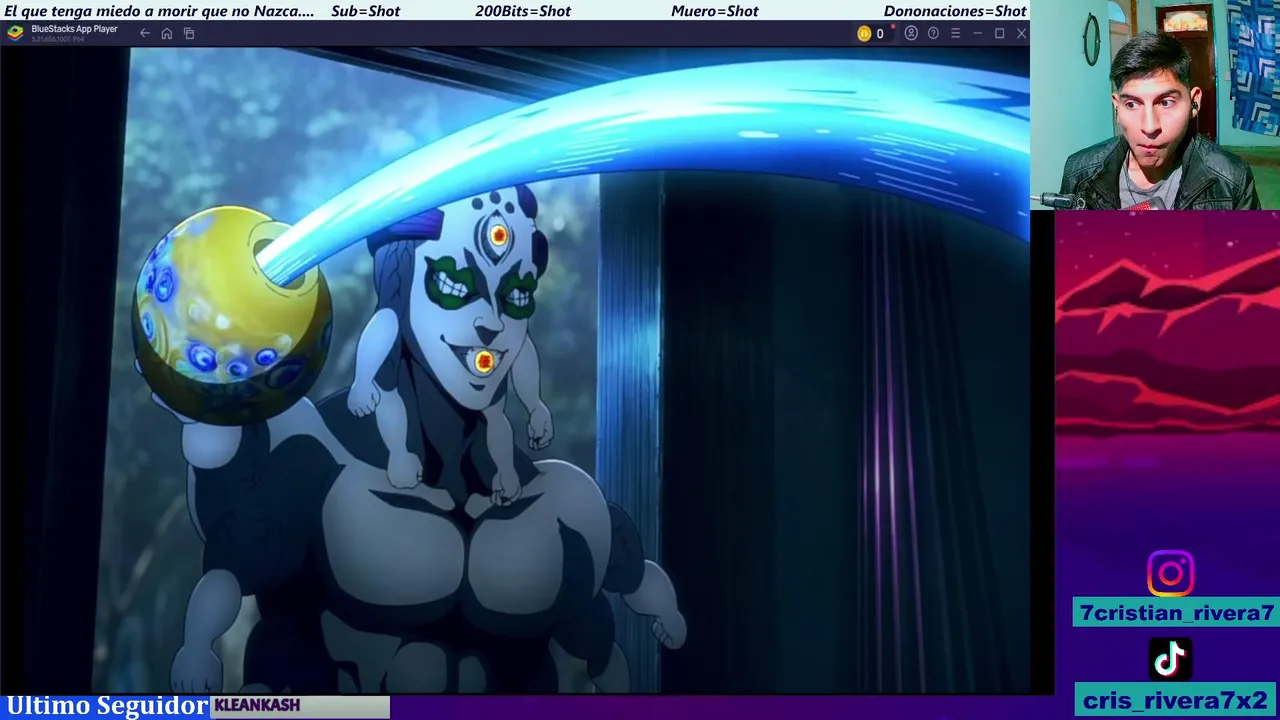Open the BlueStacks help question mark icon

coord(933,33)
